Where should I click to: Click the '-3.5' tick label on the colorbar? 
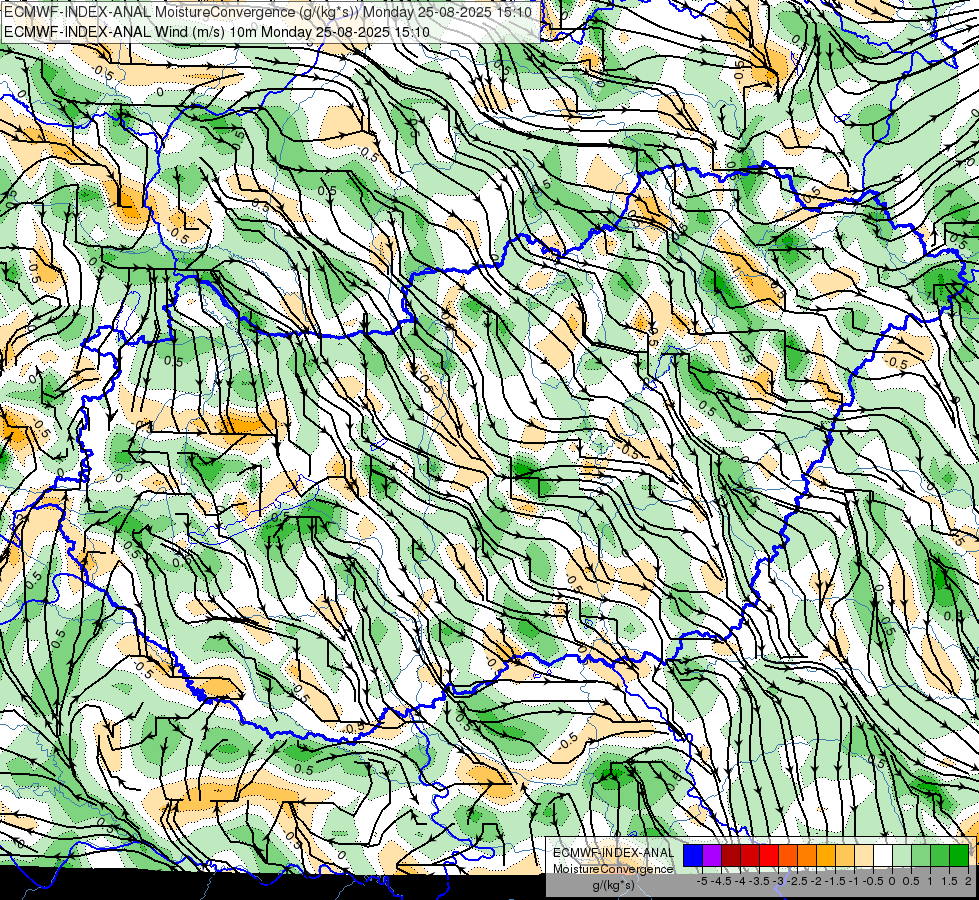(759, 881)
